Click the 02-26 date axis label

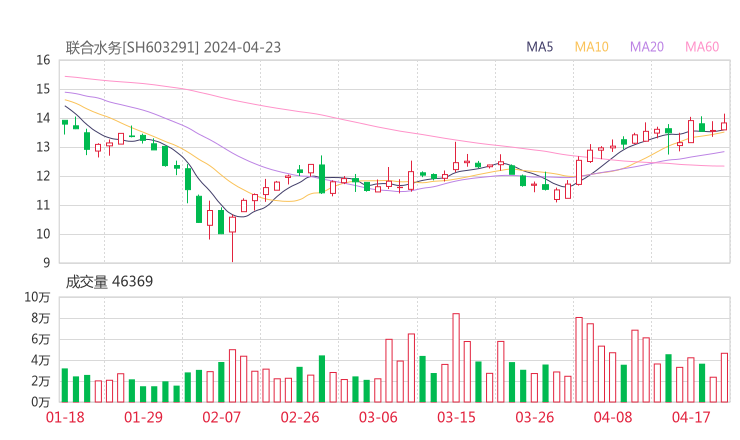pos(300,417)
